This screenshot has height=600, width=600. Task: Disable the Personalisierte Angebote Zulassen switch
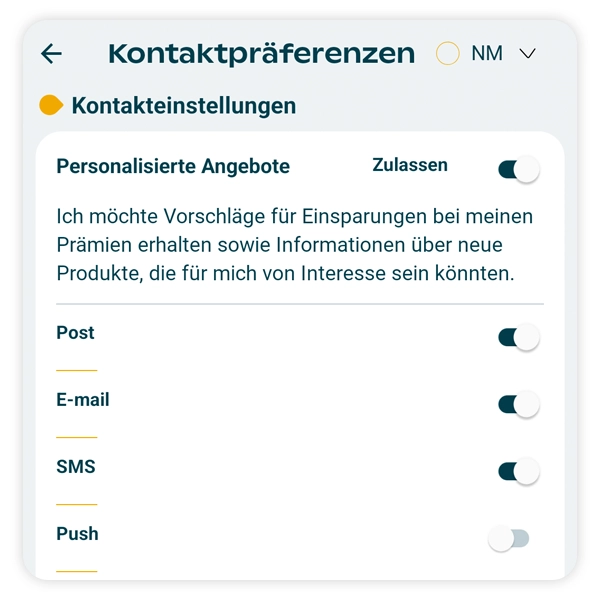coord(518,170)
